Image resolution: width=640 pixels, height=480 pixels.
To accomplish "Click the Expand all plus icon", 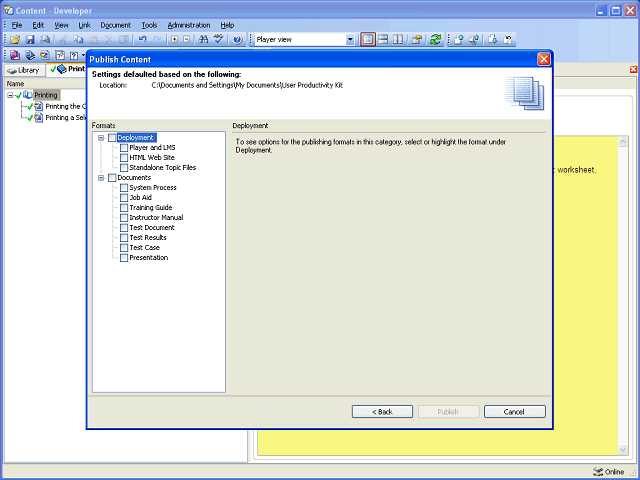I will tap(175, 40).
